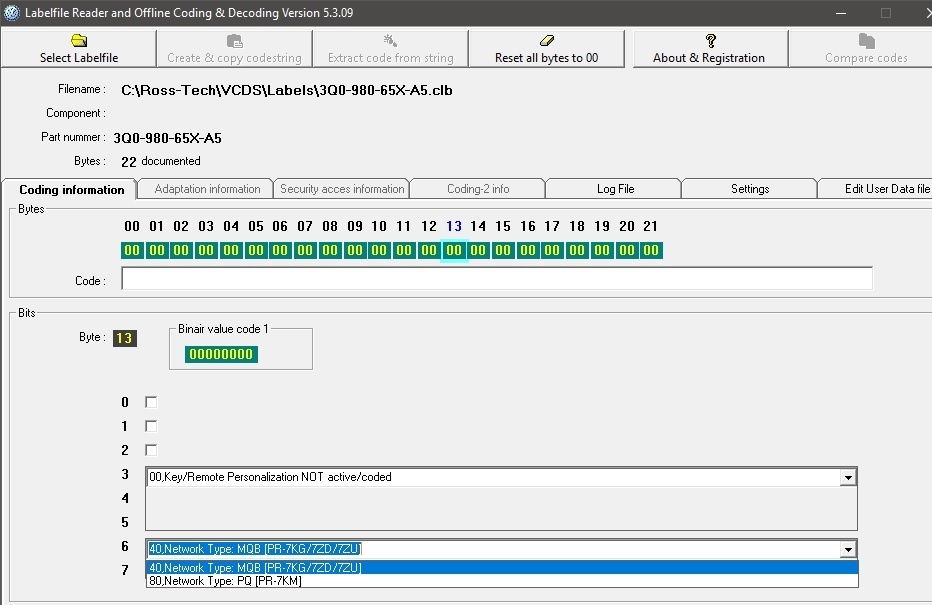Click the VW app logo in title bar
This screenshot has width=932, height=605.
pyautogui.click(x=12, y=12)
